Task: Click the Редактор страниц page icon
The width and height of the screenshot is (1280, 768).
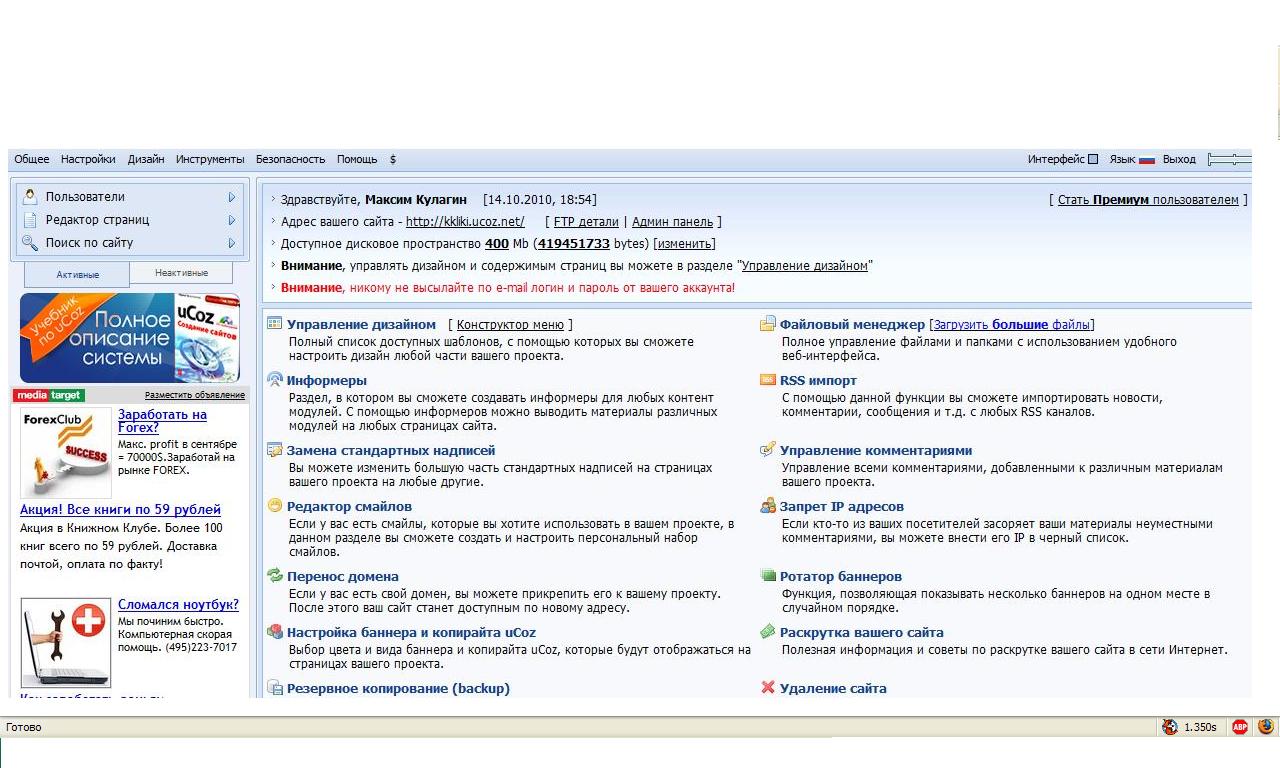Action: pos(30,220)
